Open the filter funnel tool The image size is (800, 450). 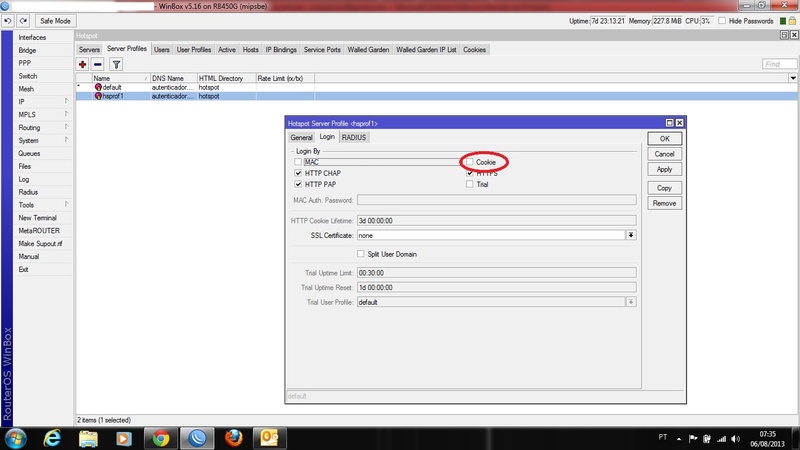[x=116, y=64]
